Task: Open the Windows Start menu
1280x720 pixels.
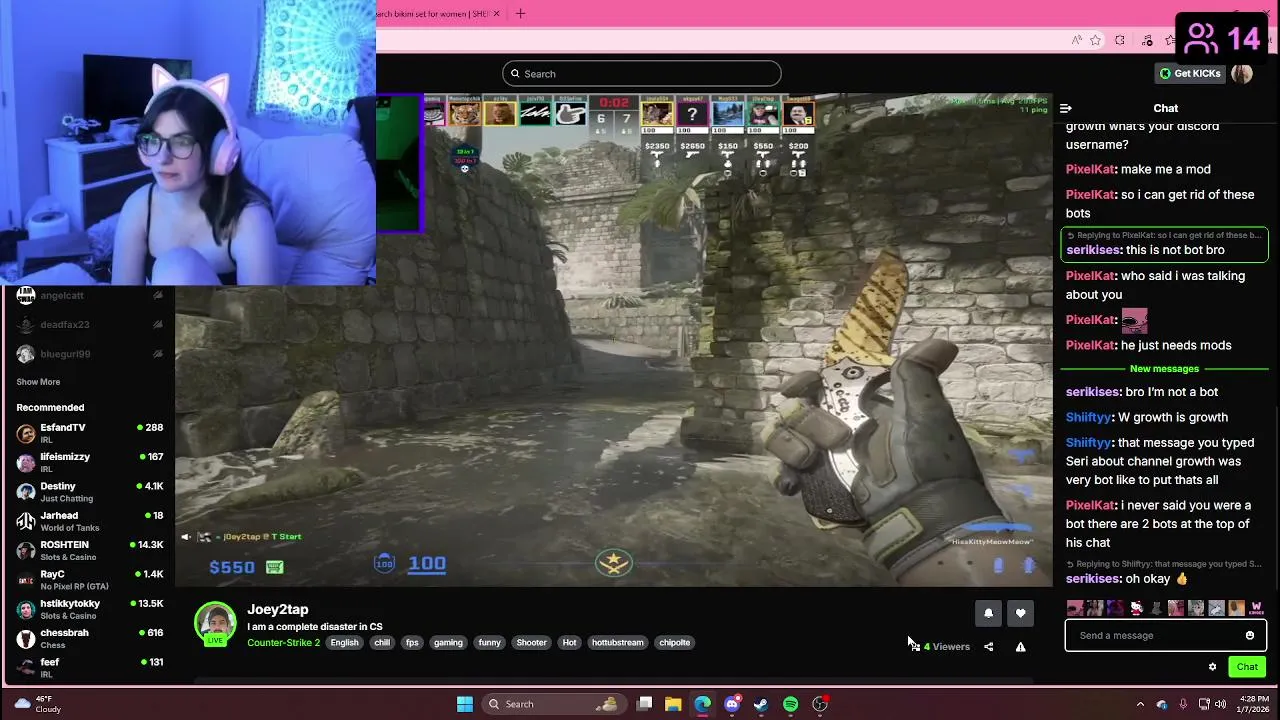Action: (465, 704)
